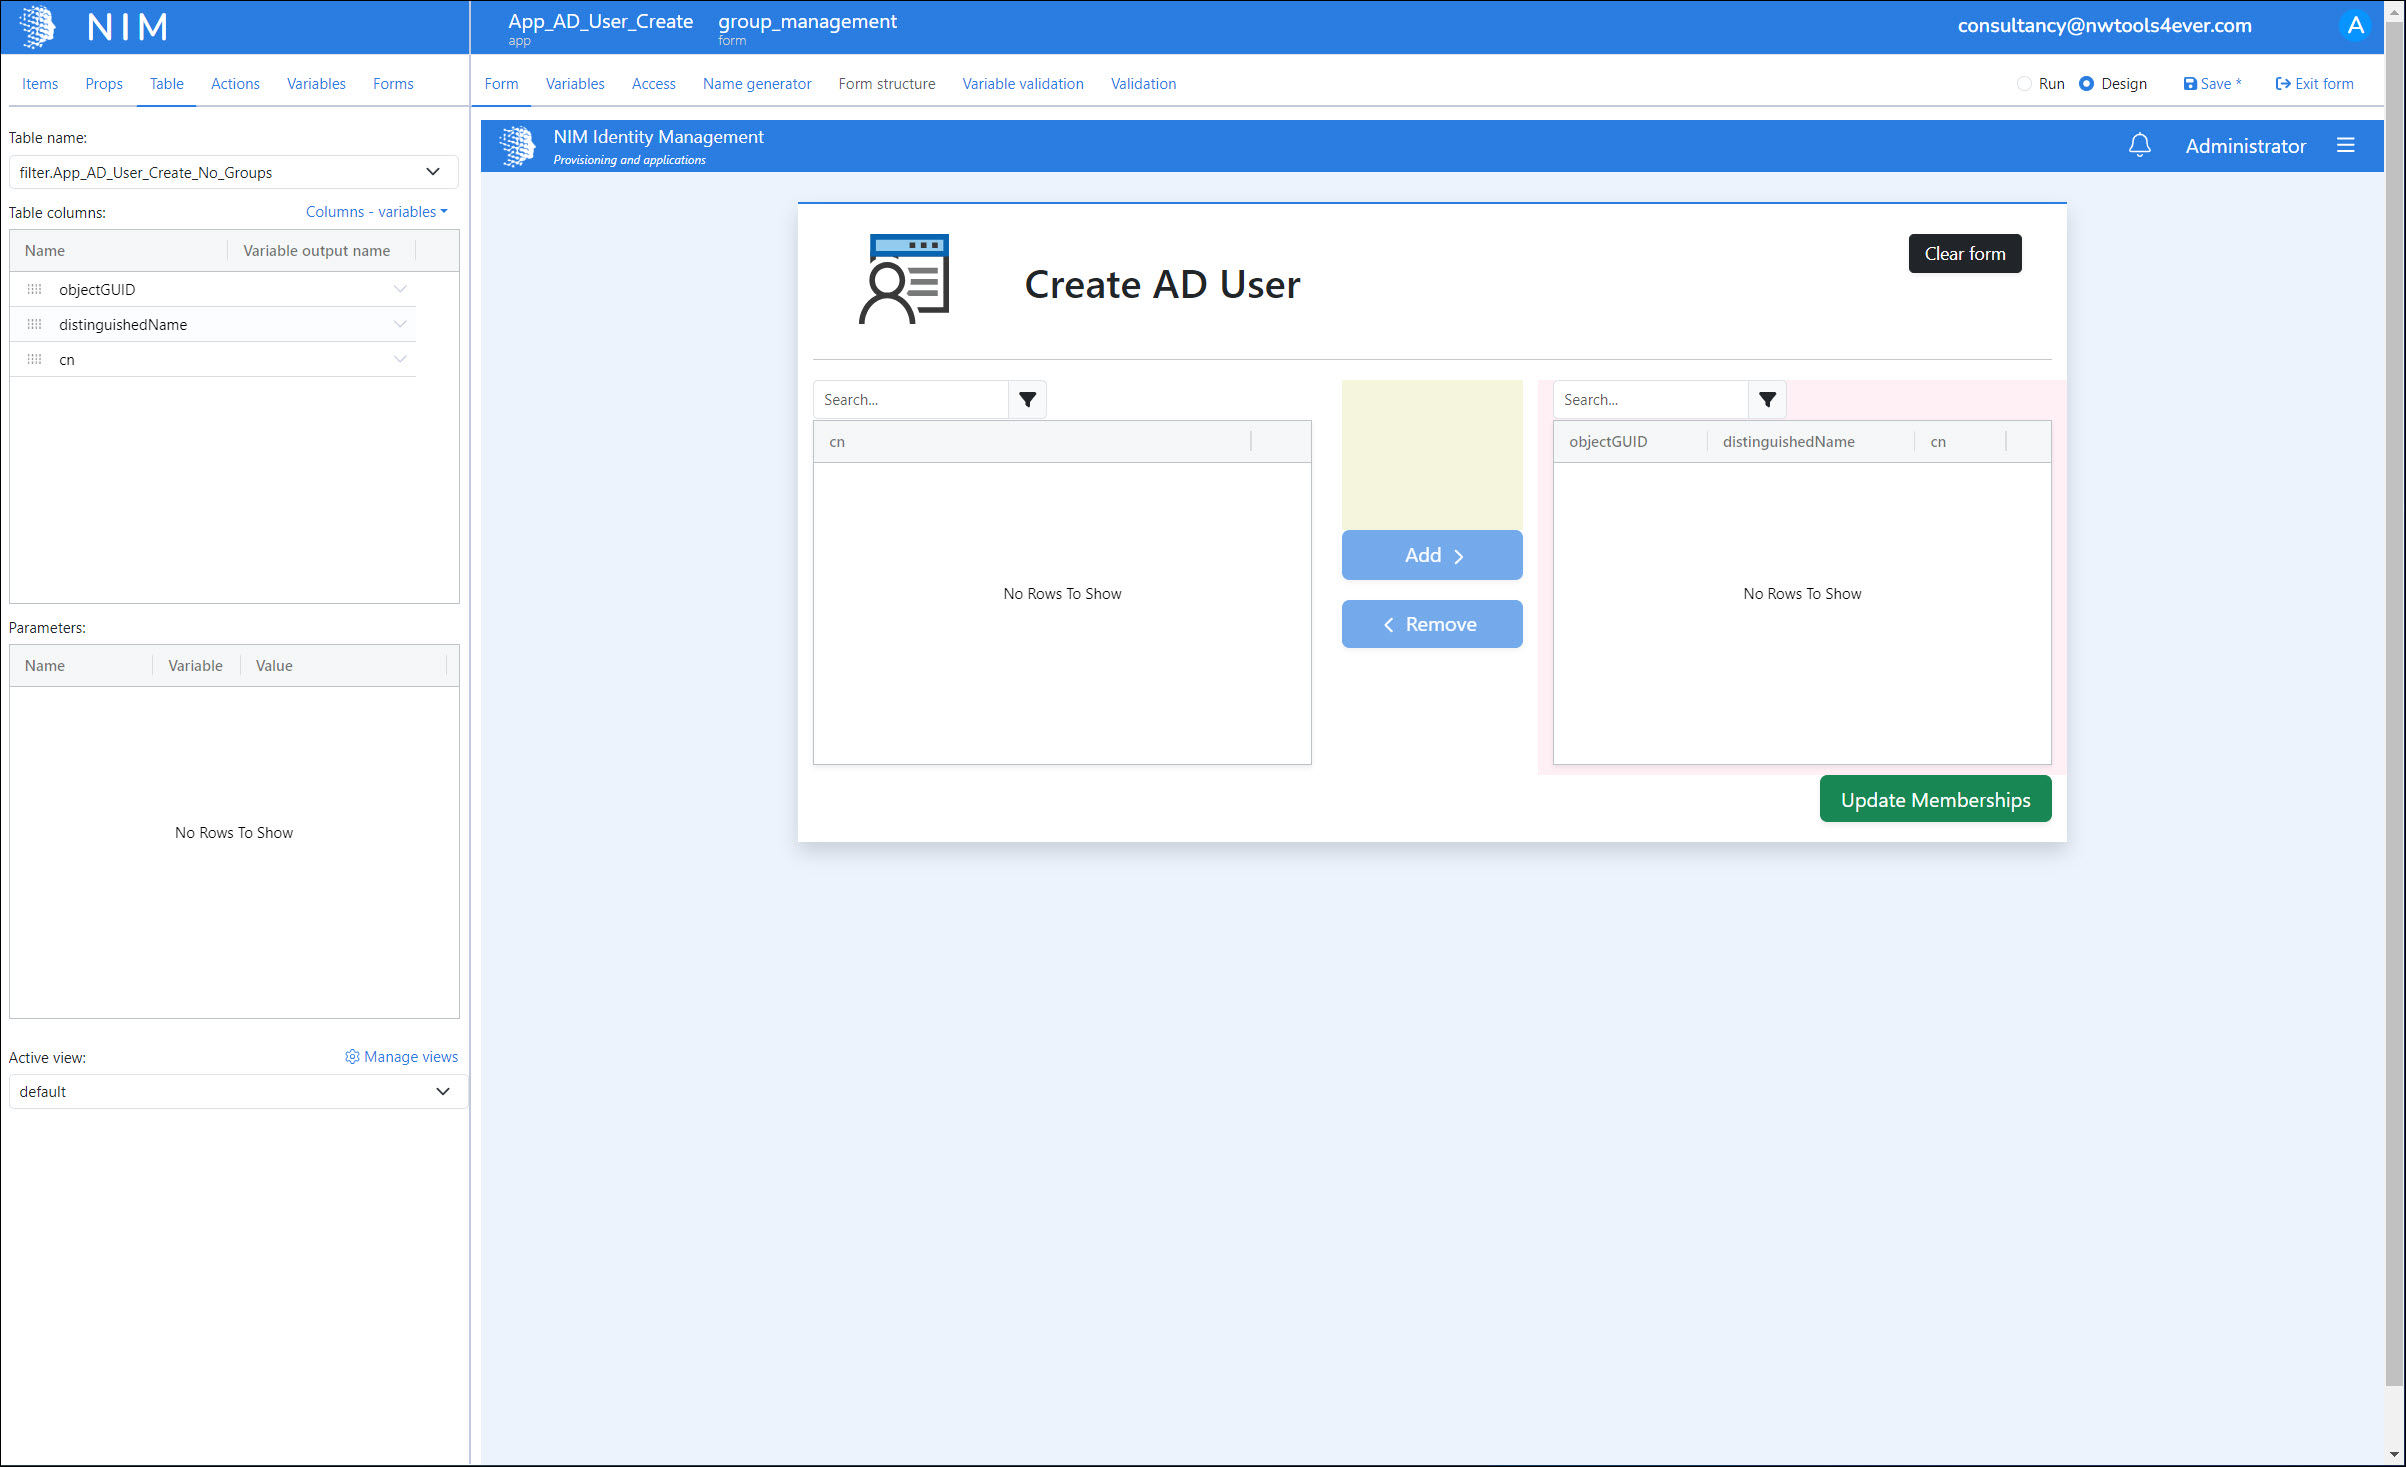Click the Clear form button
The width and height of the screenshot is (2406, 1467).
tap(1964, 254)
